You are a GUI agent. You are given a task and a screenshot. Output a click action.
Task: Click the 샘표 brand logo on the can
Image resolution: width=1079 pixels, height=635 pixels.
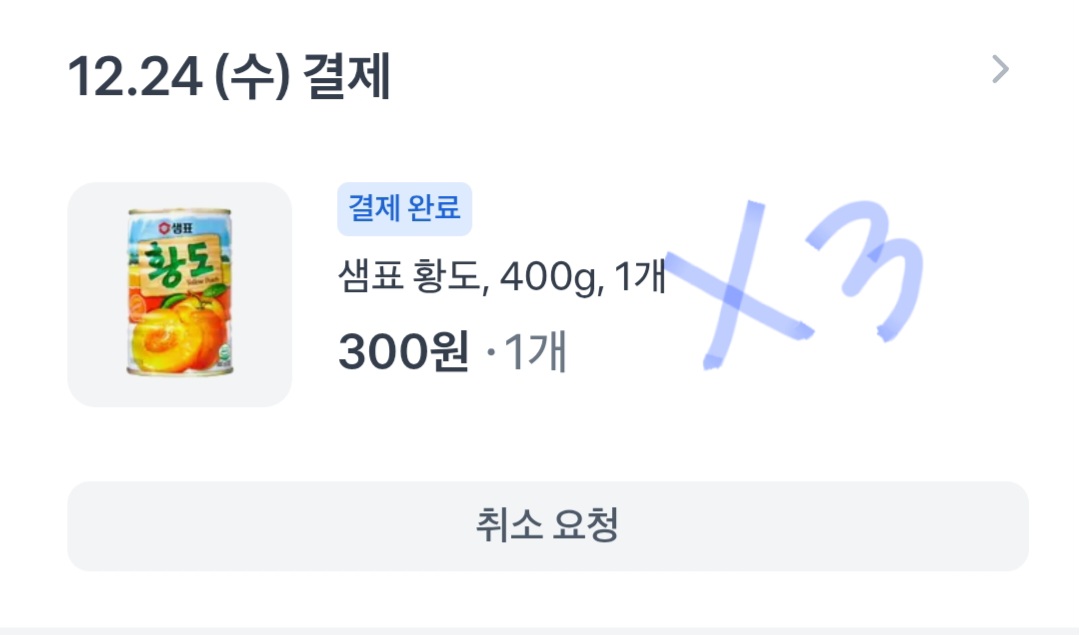[176, 227]
